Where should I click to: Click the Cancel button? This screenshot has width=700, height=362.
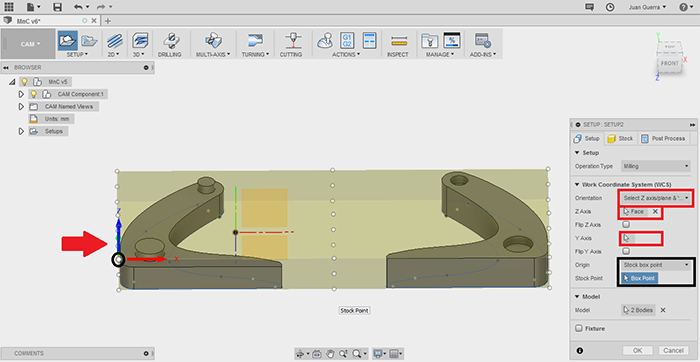pyautogui.click(x=673, y=350)
